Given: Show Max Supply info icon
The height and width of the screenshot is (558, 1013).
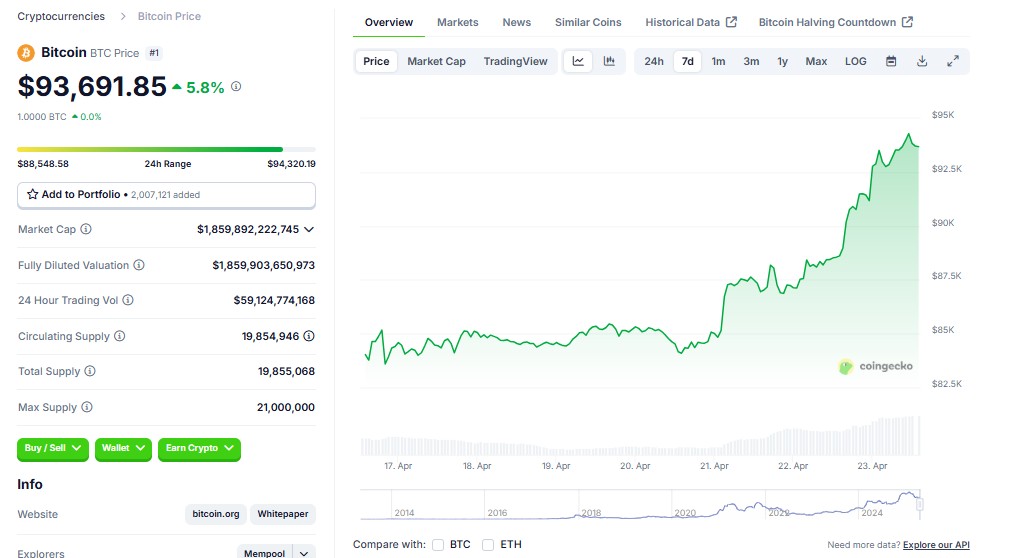Looking at the screenshot, I should point(87,408).
